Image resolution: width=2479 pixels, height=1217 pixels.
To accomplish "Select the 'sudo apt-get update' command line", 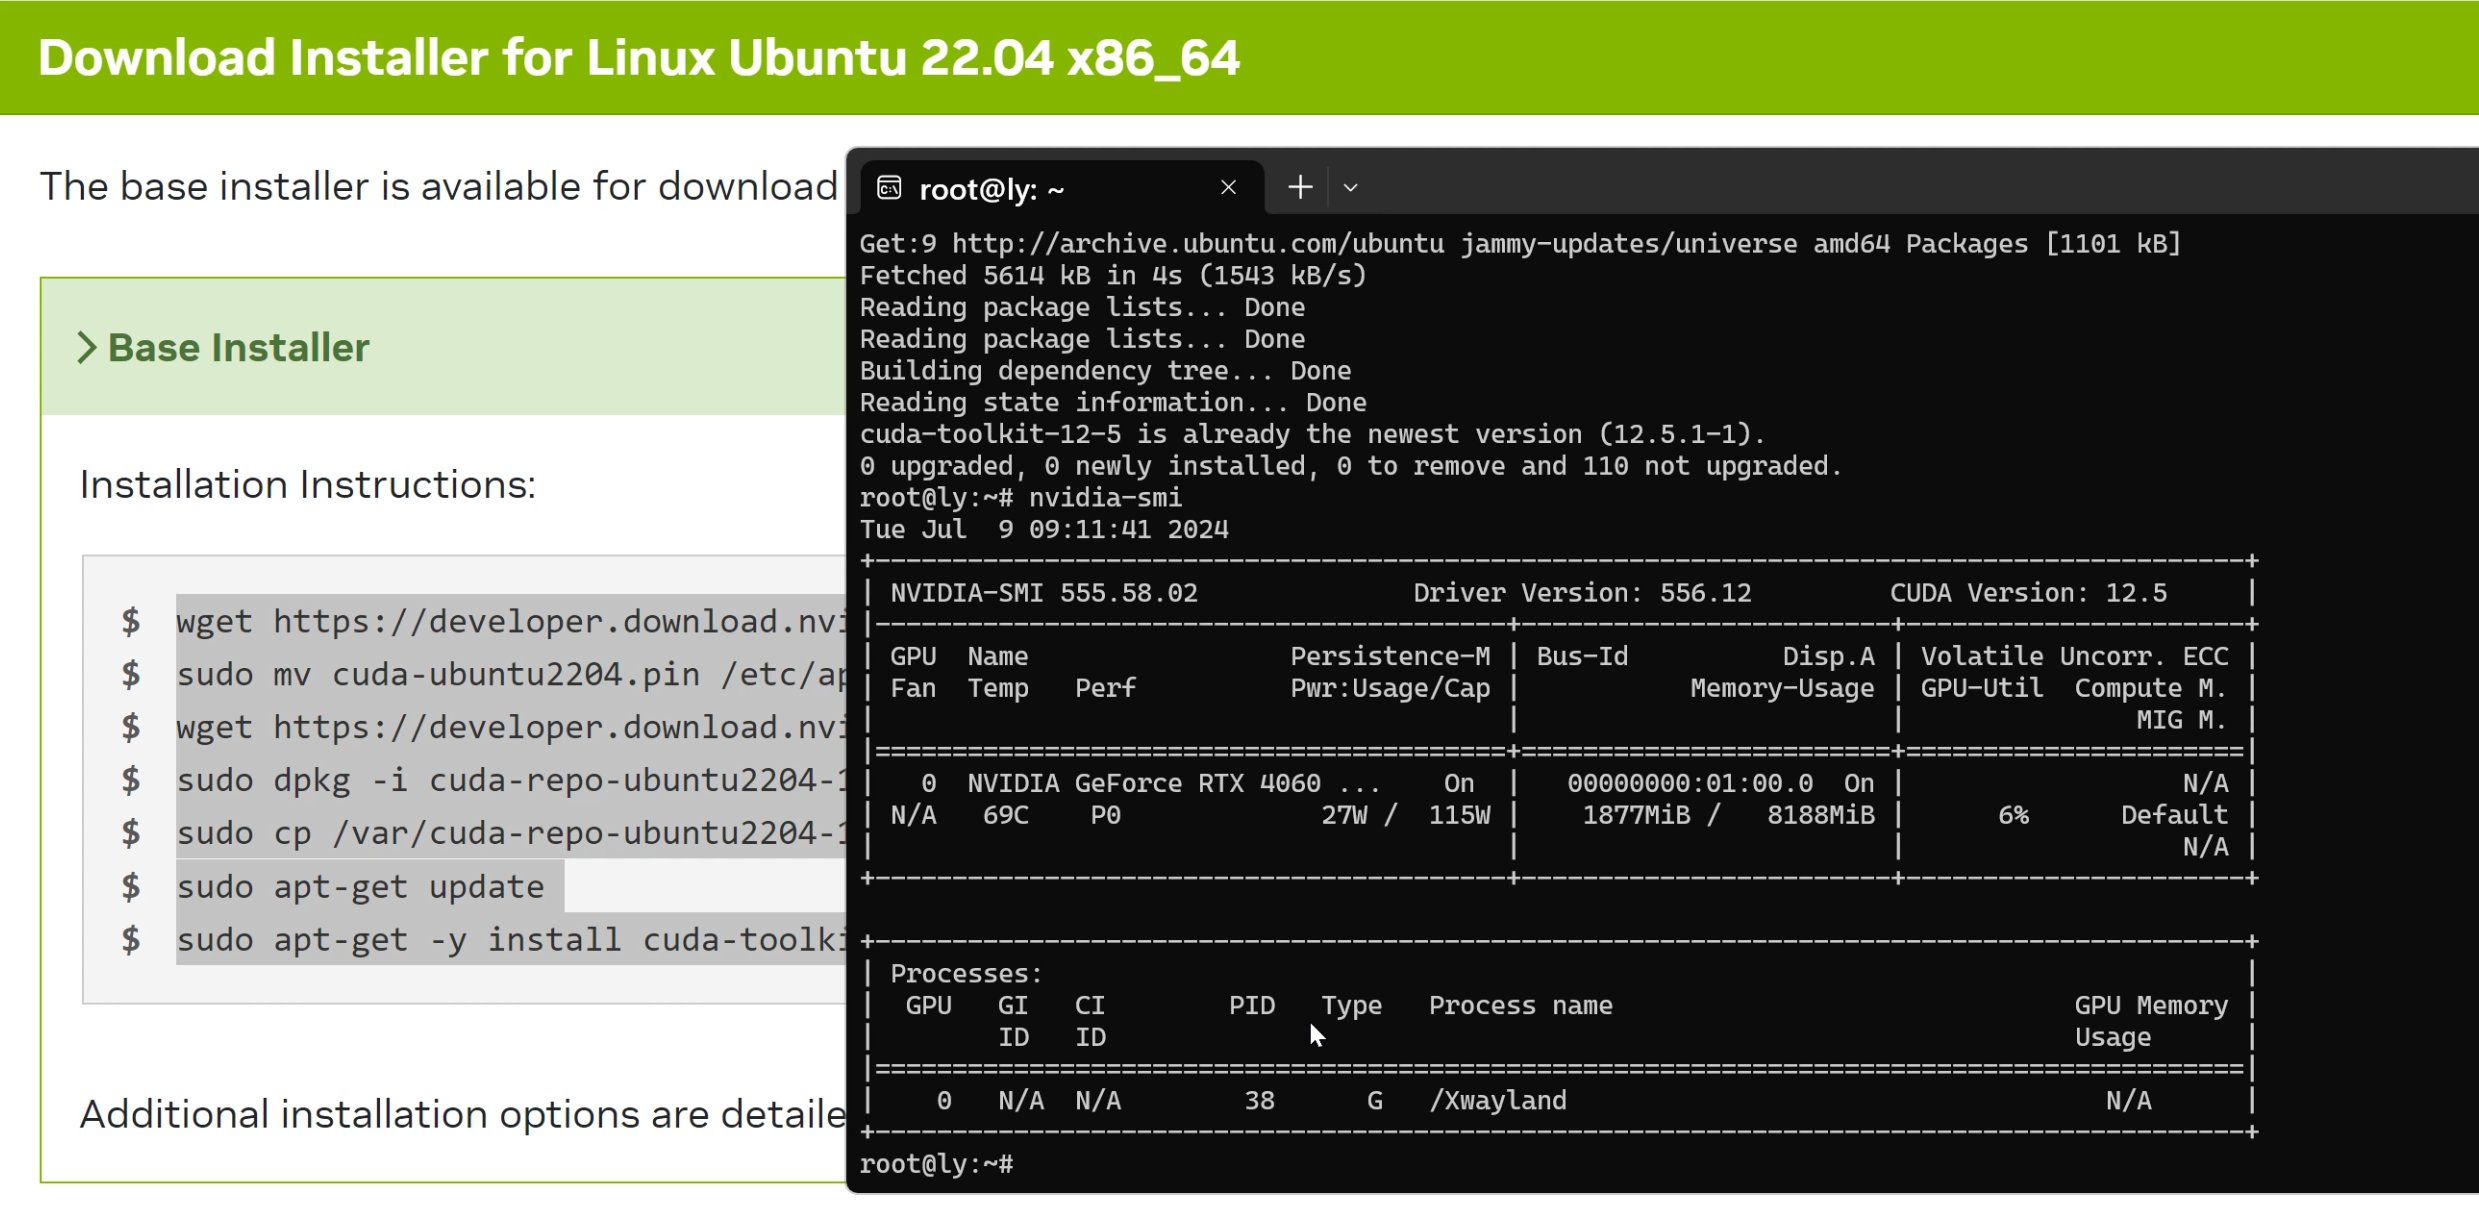I will click(360, 887).
